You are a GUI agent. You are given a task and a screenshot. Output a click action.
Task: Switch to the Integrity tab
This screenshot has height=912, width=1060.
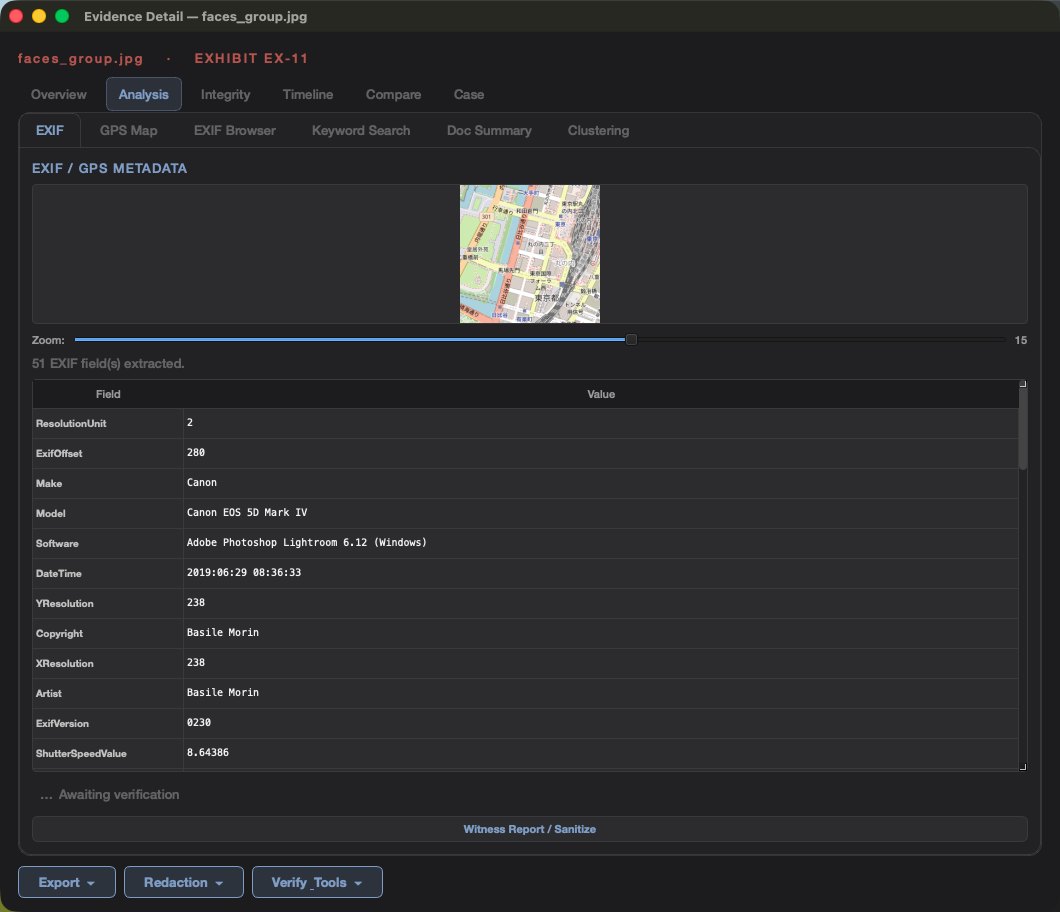click(x=225, y=95)
